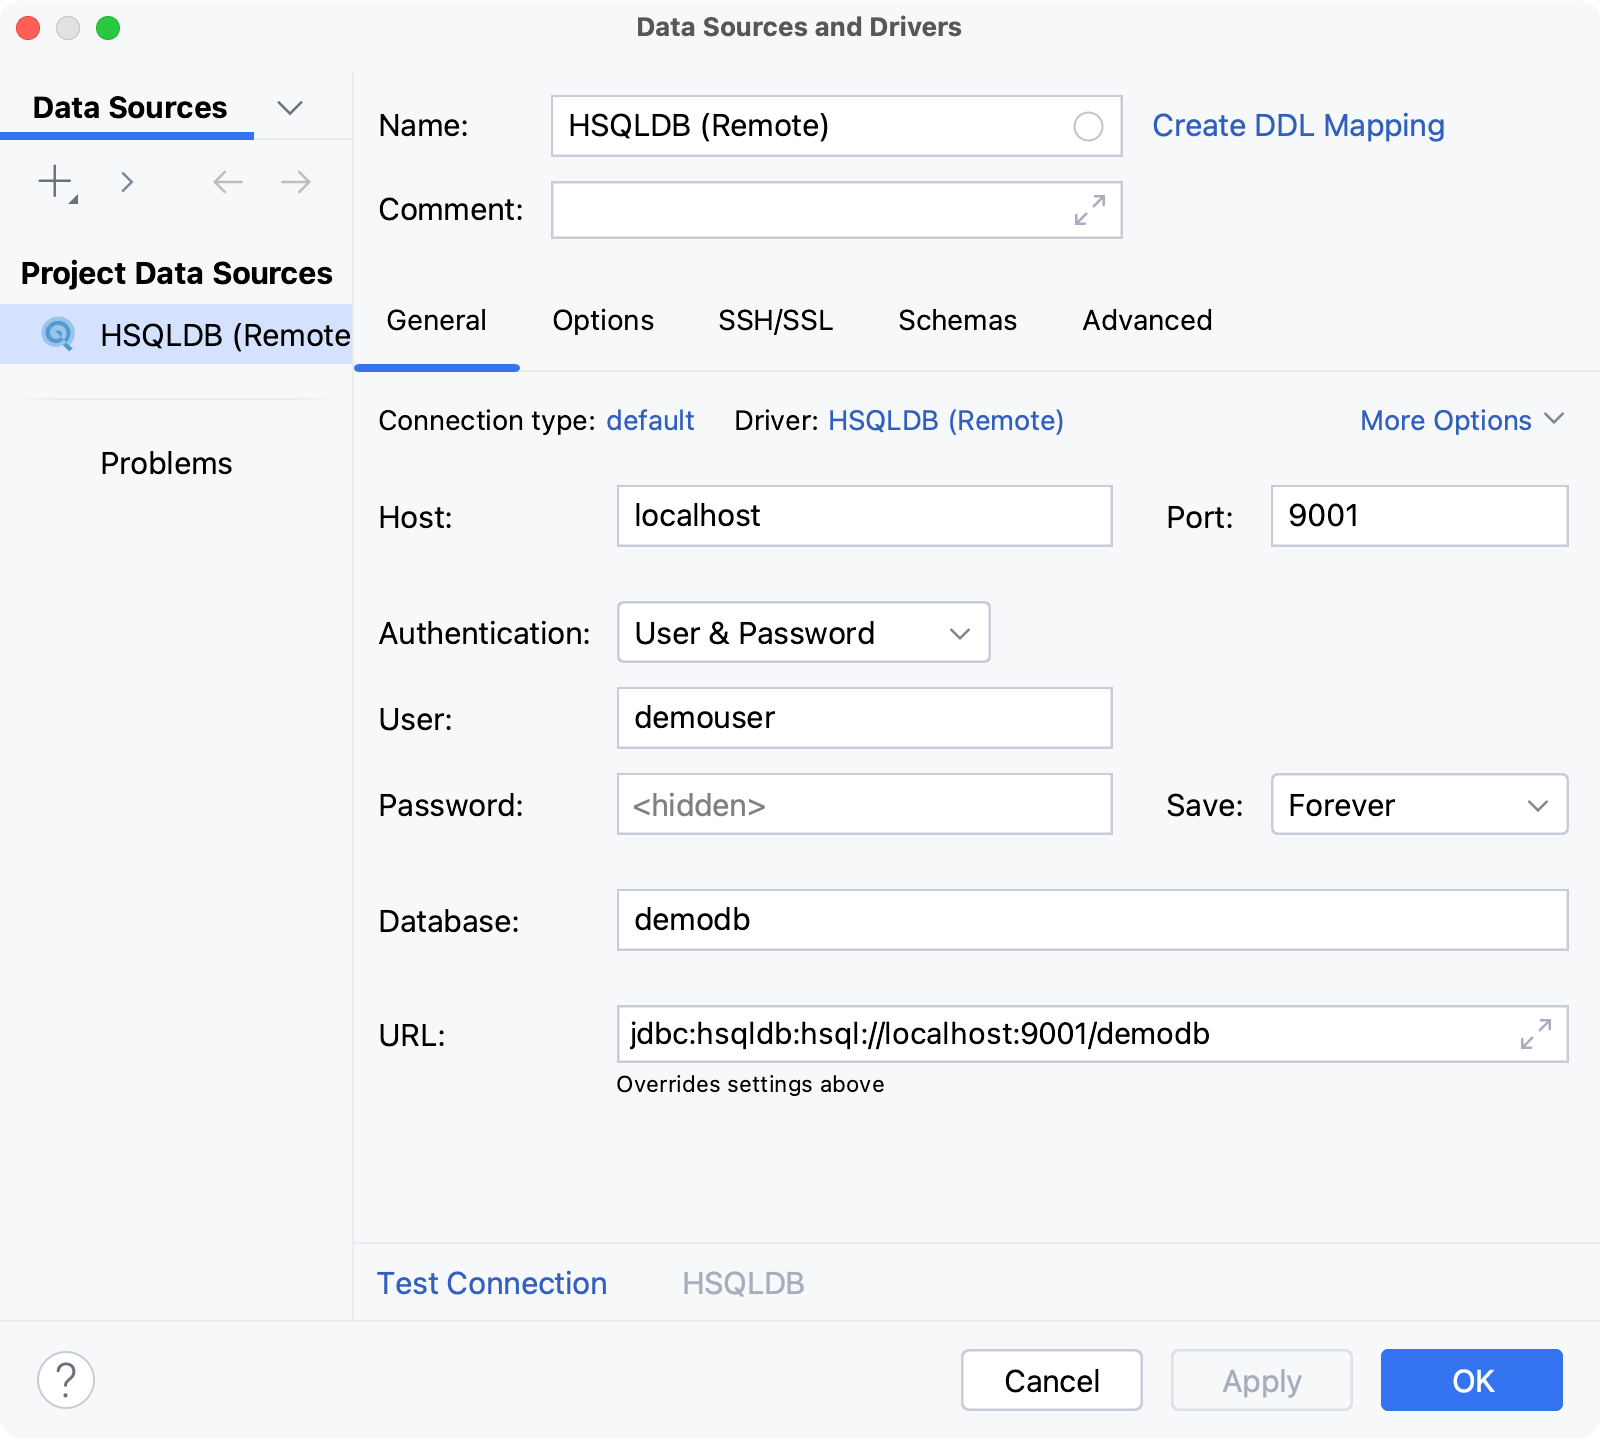Viewport: 1600px width, 1438px height.
Task: Click the back navigation arrow in sidebar
Action: pos(228,182)
